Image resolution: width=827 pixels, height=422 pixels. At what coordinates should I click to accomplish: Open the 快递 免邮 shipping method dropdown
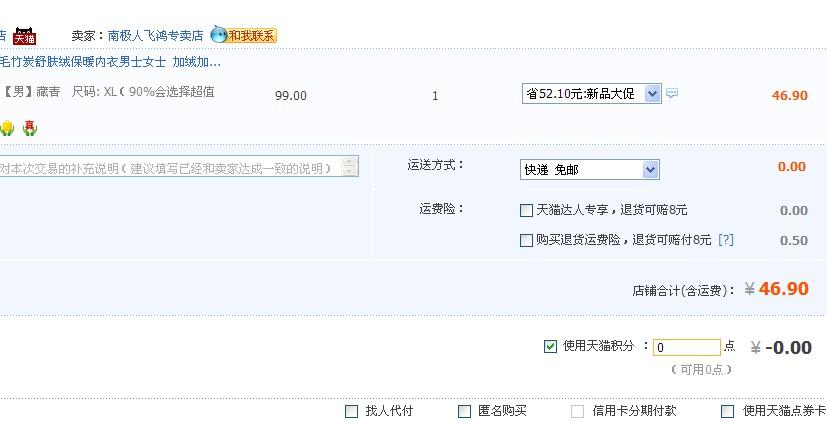pos(589,170)
